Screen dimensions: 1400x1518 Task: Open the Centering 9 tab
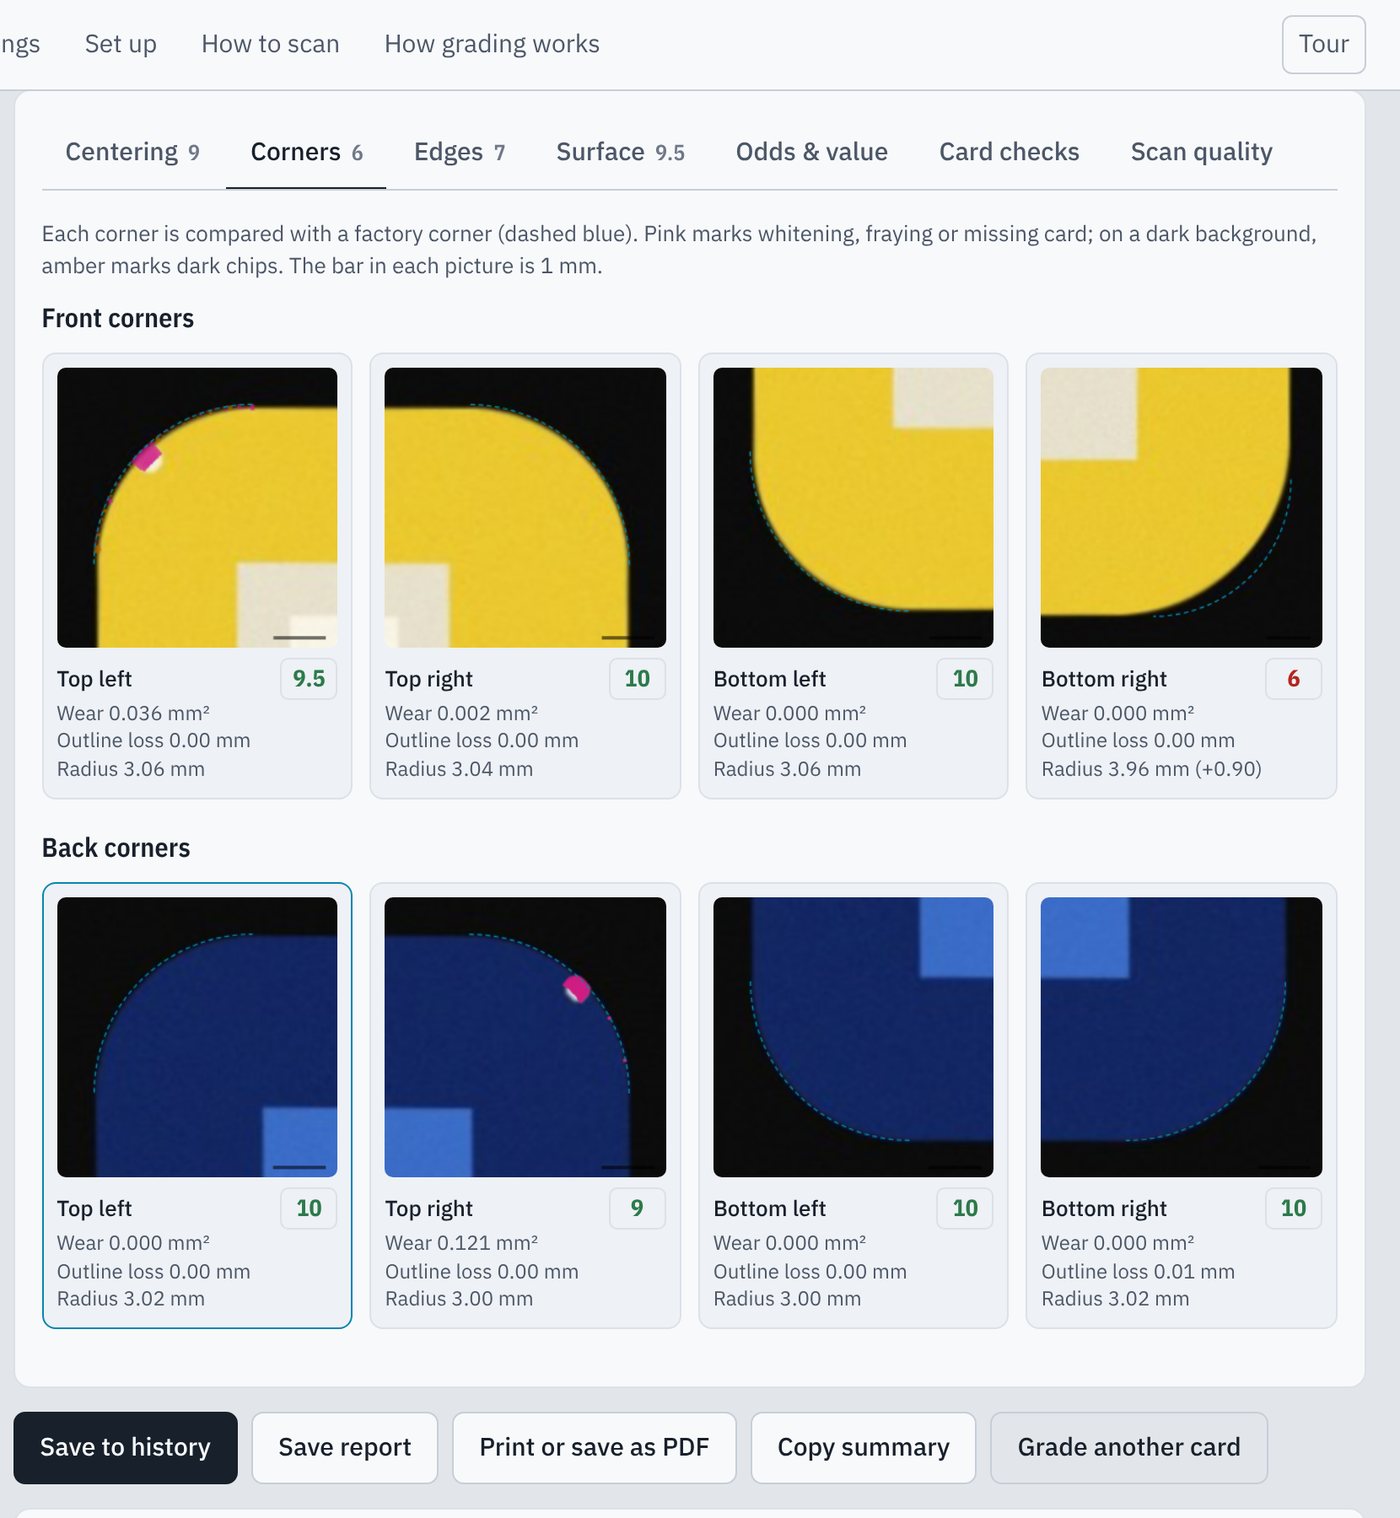[132, 152]
